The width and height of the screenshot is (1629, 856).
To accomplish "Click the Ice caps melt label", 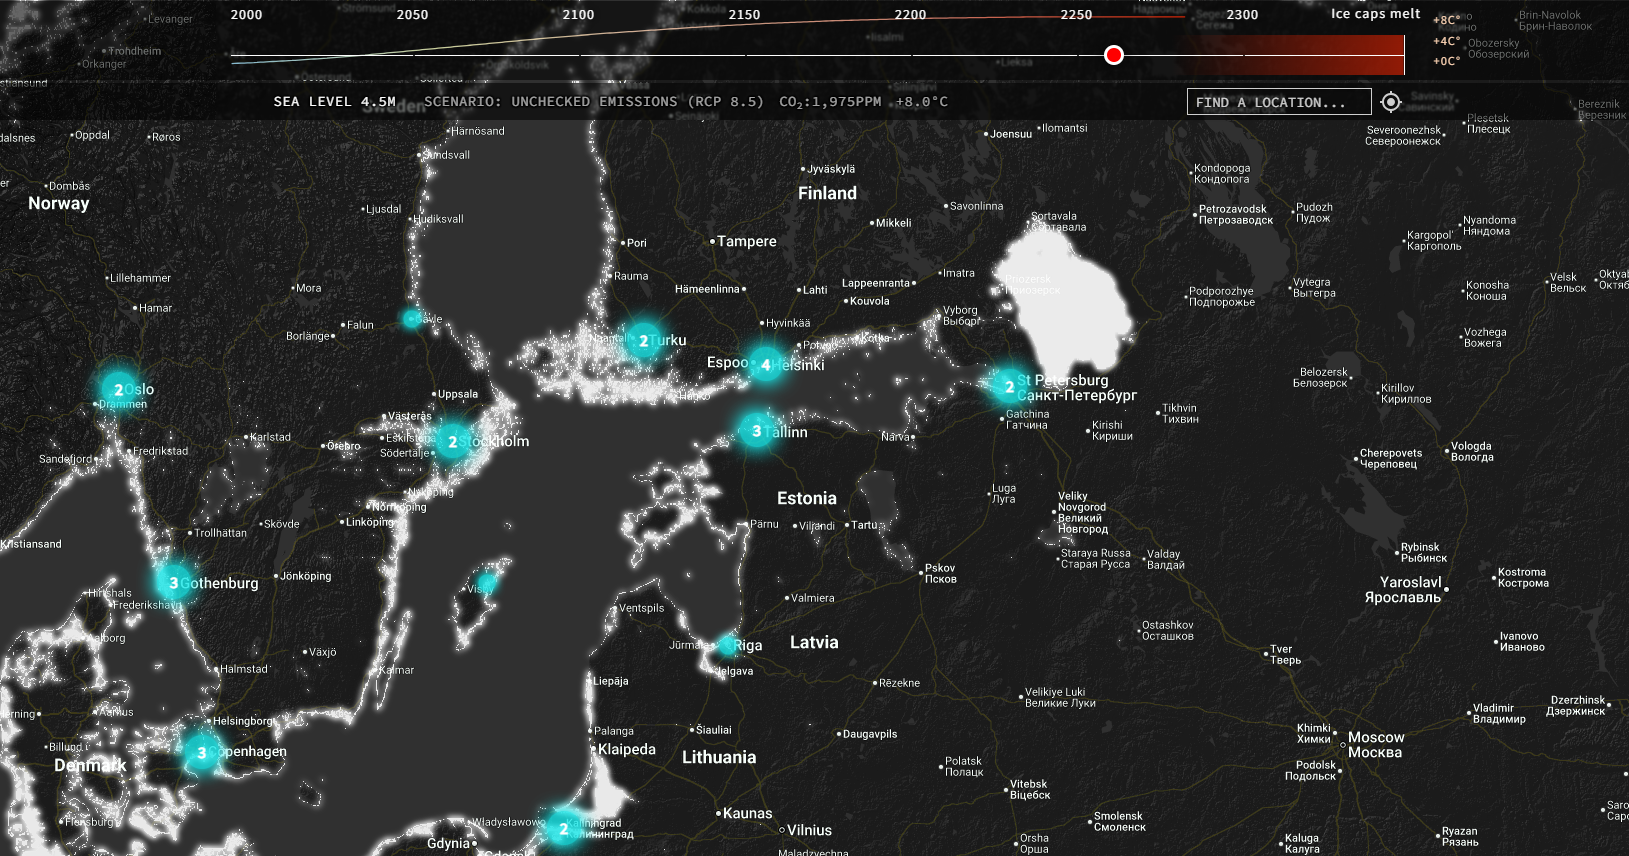I will pos(1375,14).
